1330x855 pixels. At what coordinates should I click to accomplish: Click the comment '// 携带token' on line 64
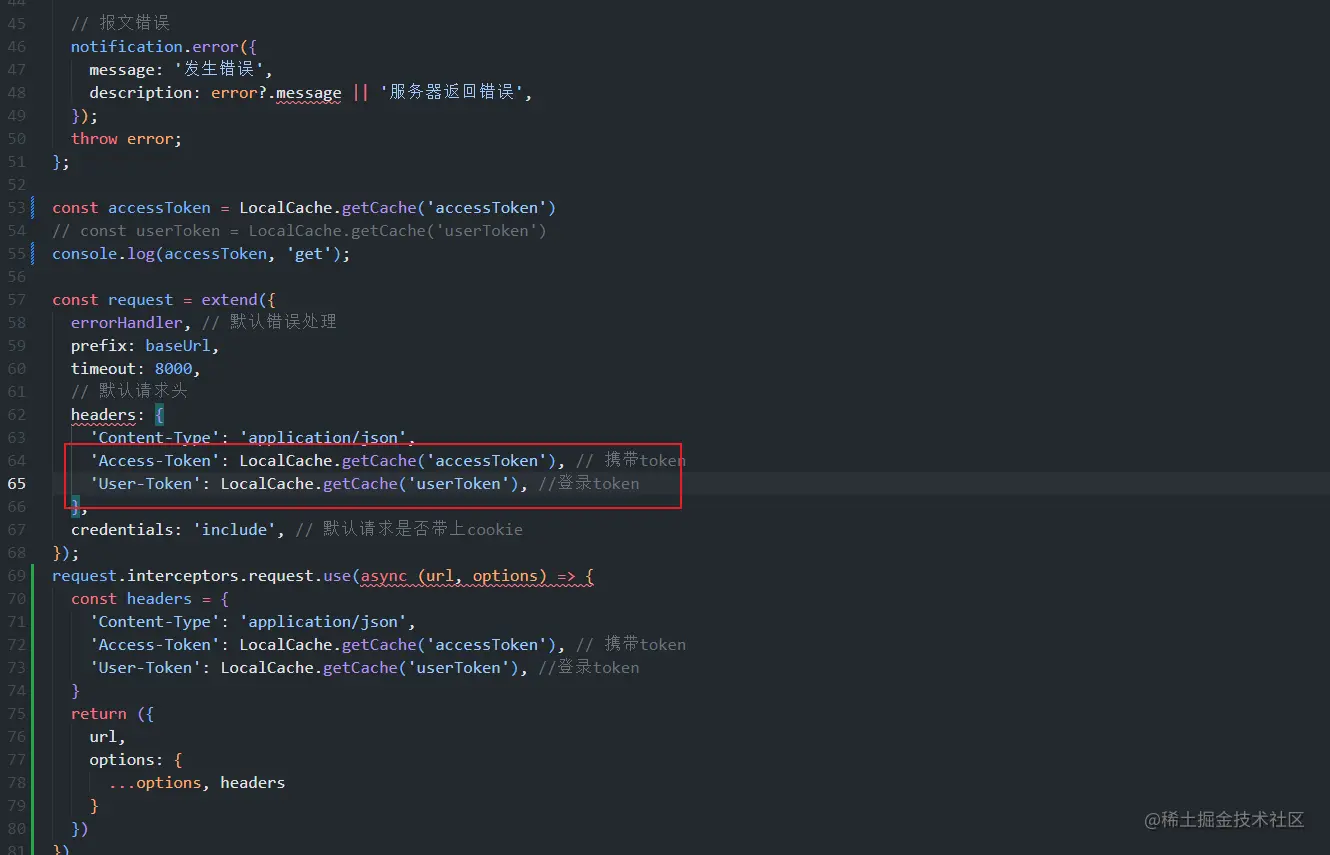[630, 460]
